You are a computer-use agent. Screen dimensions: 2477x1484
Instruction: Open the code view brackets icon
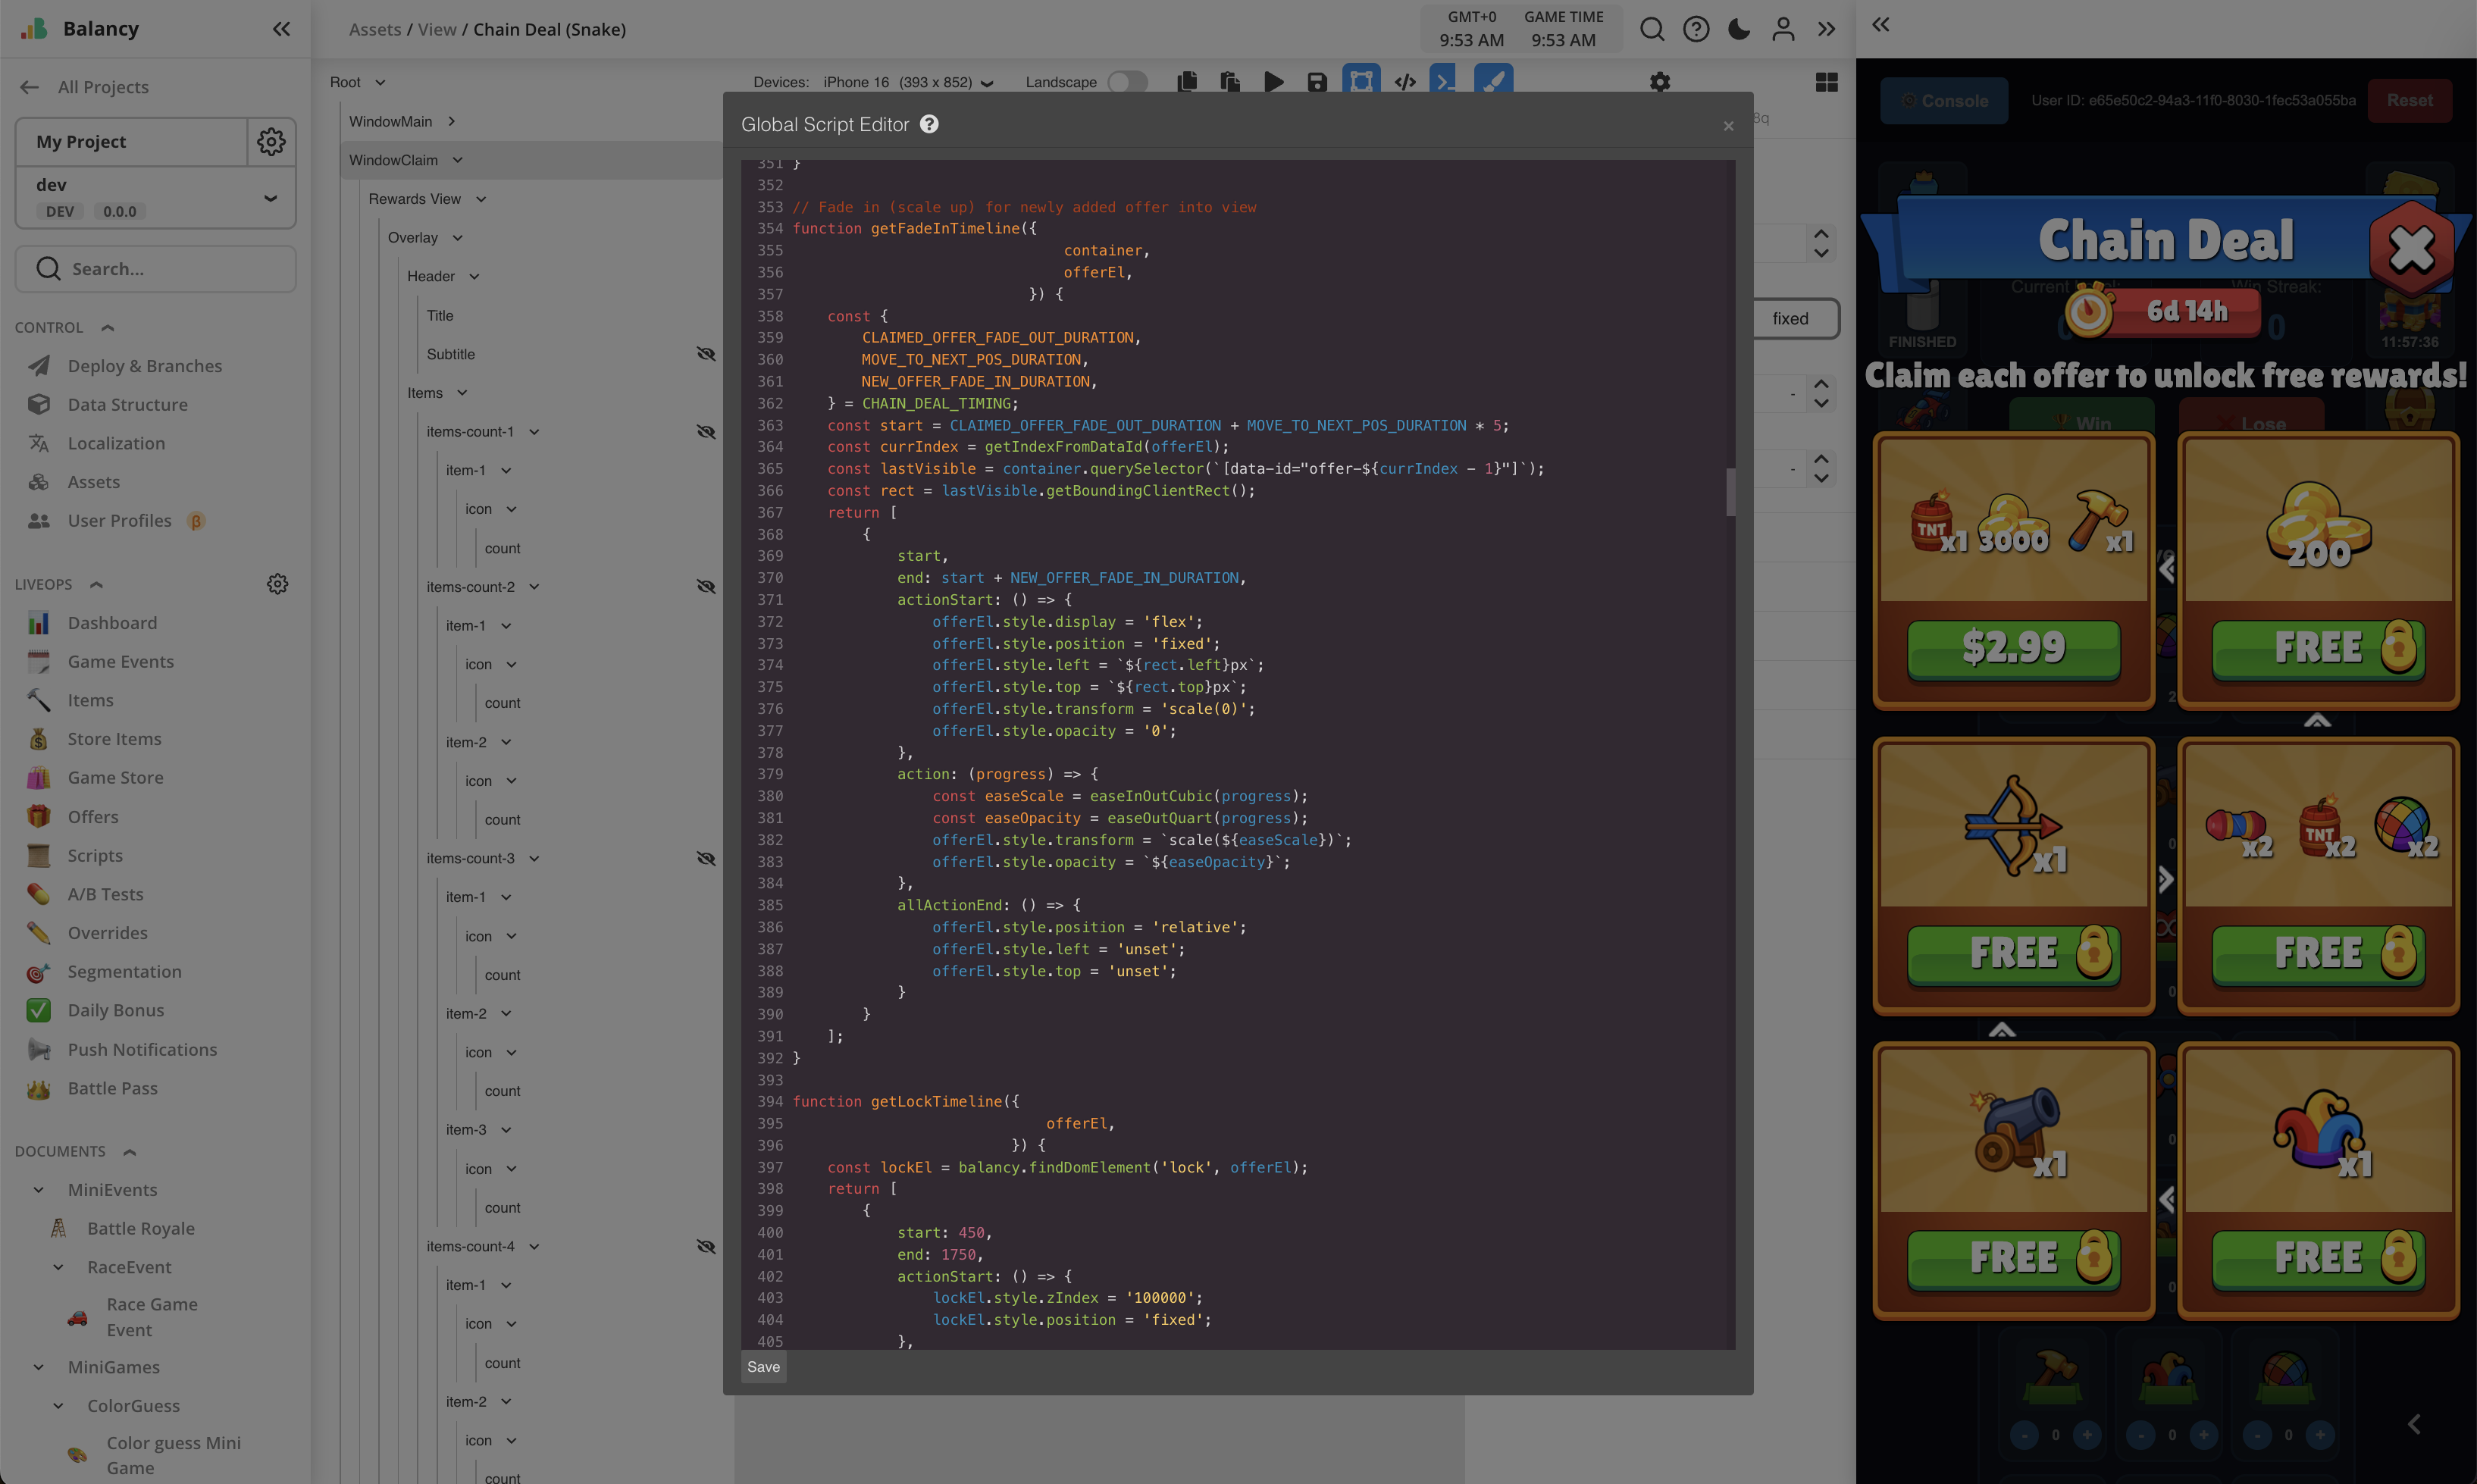tap(1405, 82)
